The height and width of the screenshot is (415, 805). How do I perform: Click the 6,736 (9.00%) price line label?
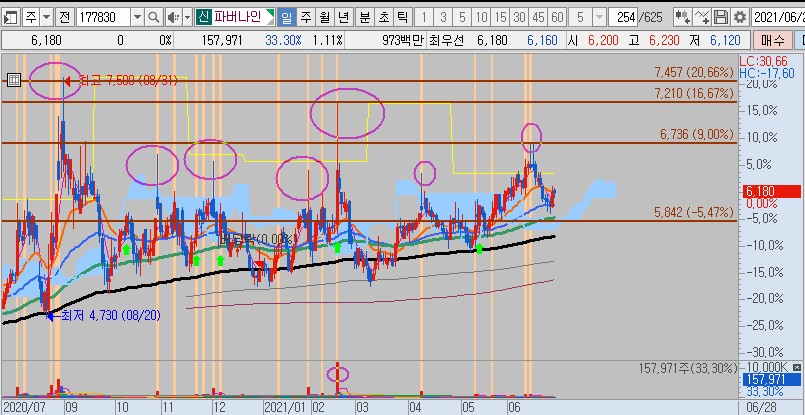697,135
